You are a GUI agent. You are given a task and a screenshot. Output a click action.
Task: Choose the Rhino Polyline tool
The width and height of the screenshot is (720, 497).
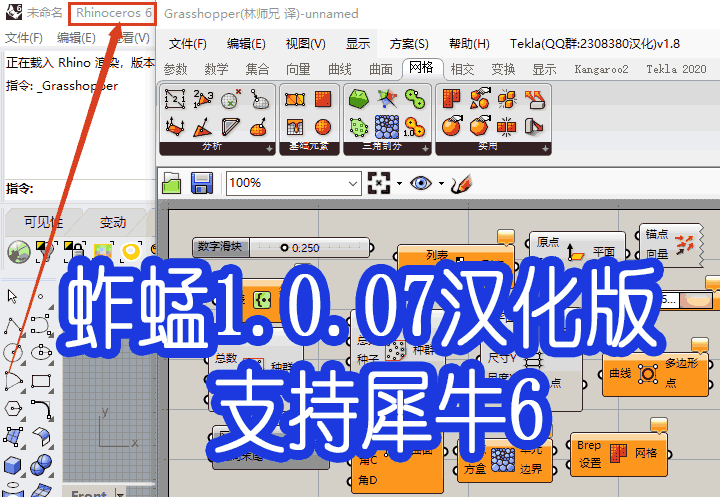pos(13,325)
